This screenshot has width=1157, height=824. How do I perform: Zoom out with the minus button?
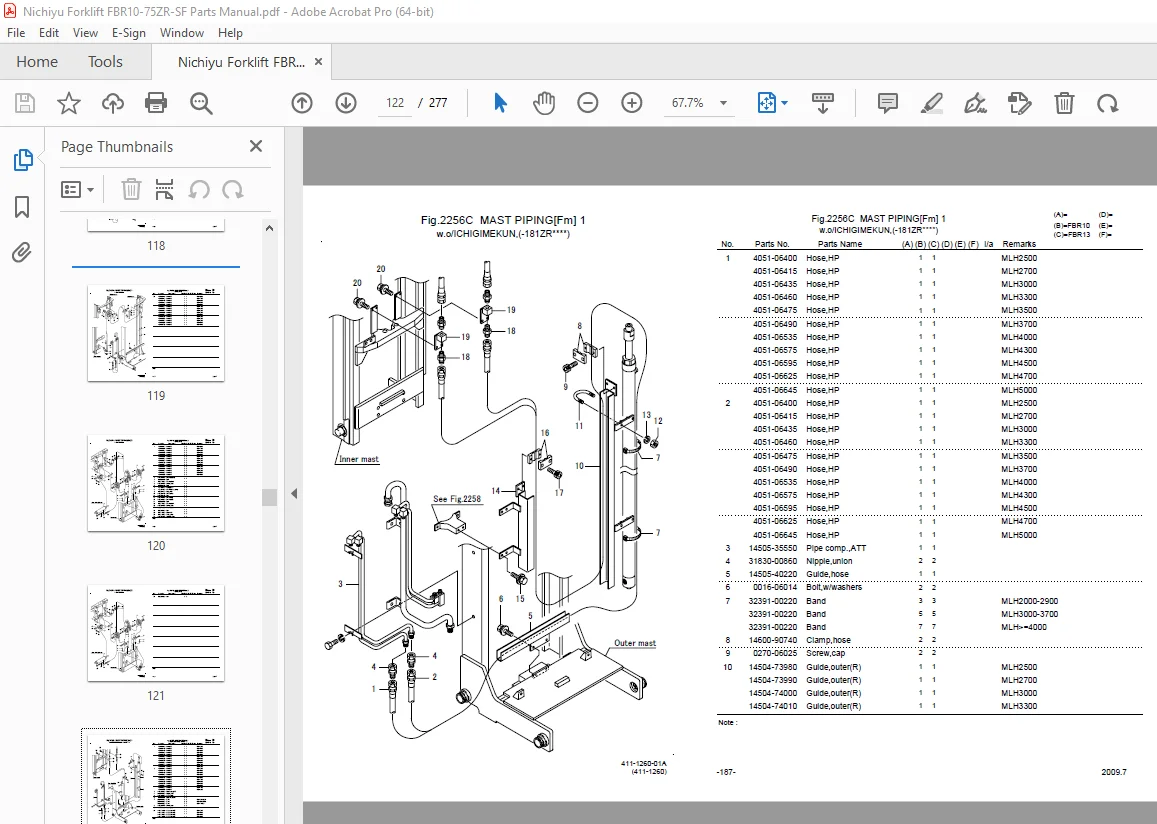[x=587, y=103]
